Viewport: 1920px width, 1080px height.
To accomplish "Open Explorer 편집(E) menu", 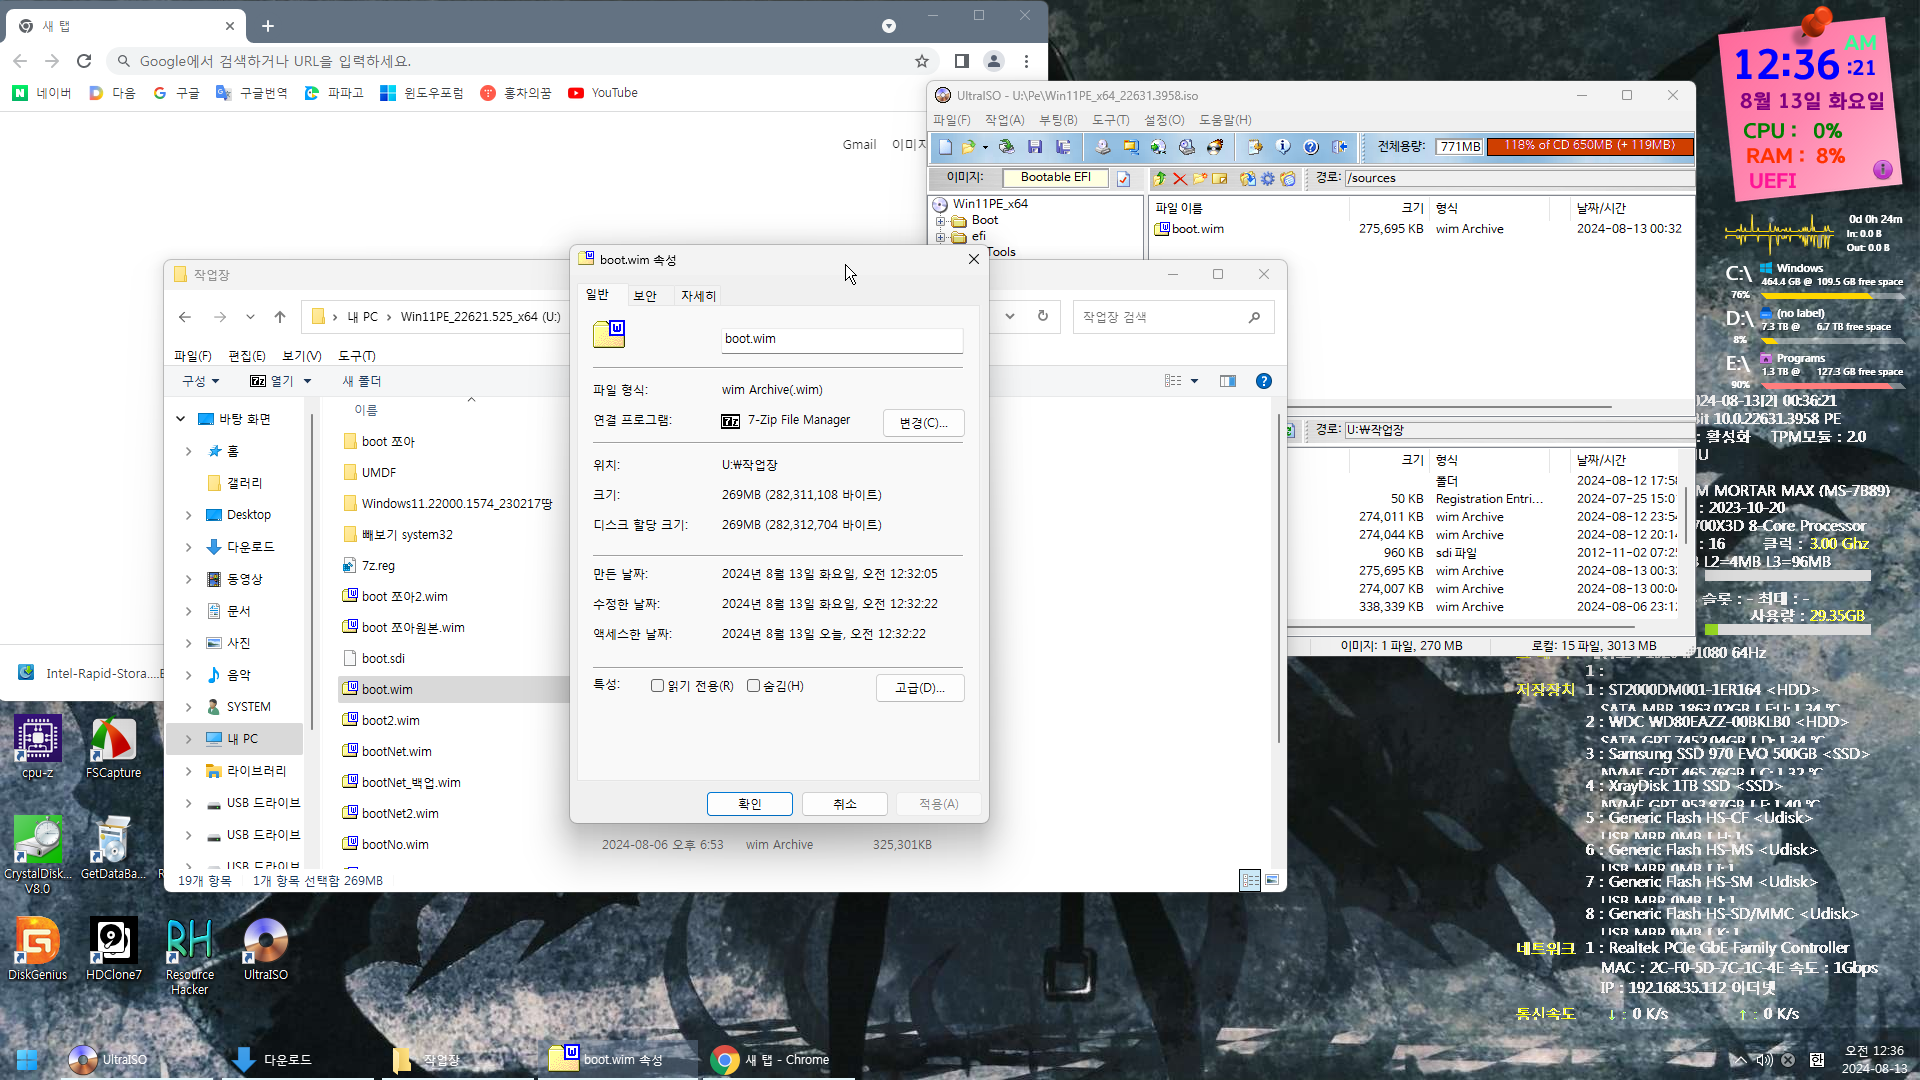I will (247, 356).
